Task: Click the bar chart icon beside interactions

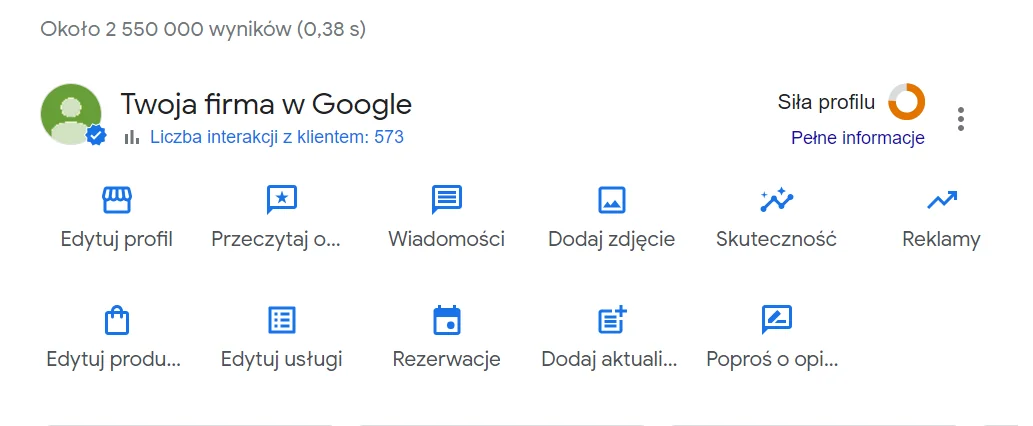Action: (132, 137)
